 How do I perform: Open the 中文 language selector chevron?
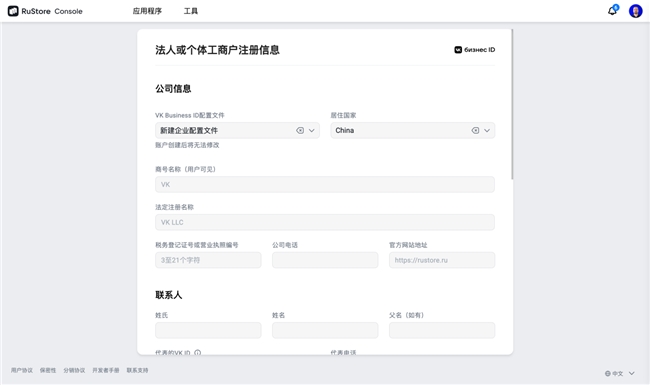[x=631, y=373]
